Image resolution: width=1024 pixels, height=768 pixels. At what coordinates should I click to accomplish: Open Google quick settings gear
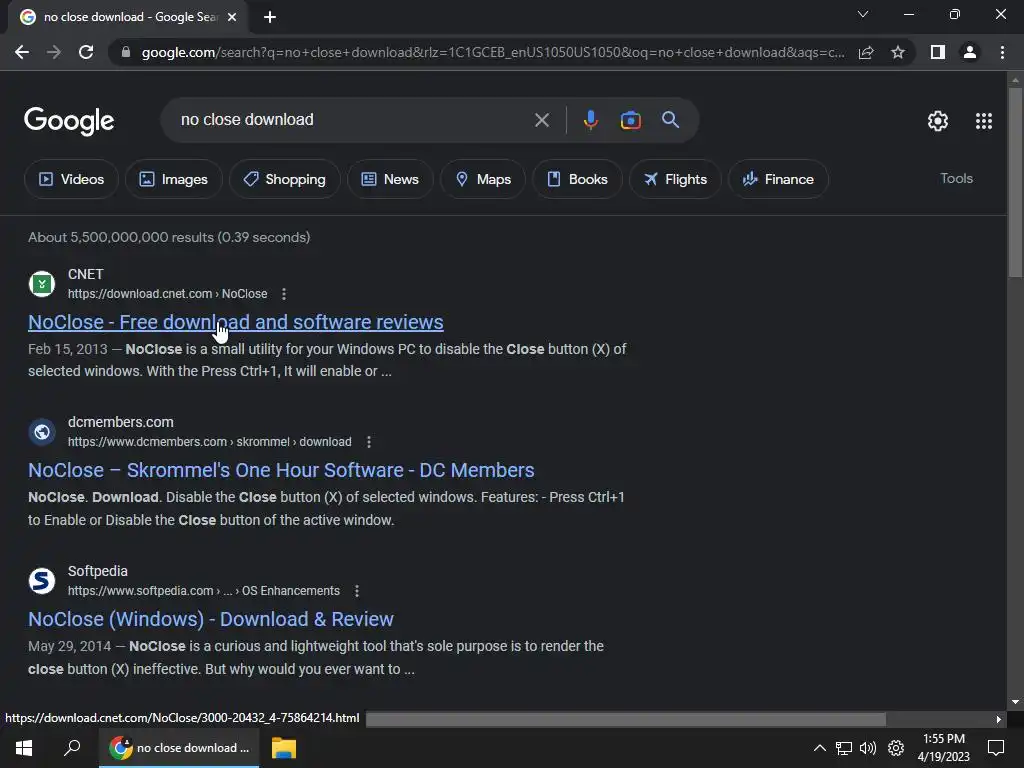[938, 121]
